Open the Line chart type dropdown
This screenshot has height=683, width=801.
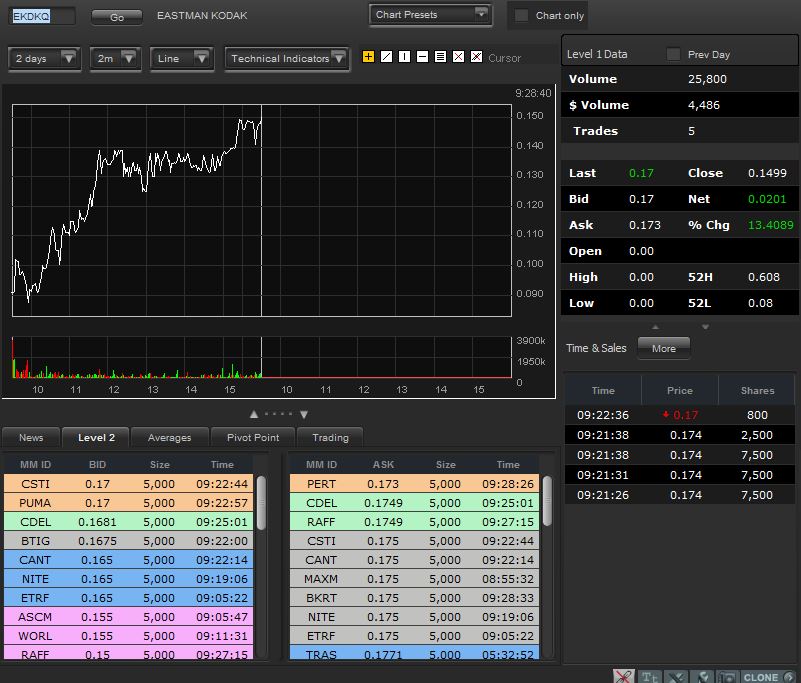[182, 59]
